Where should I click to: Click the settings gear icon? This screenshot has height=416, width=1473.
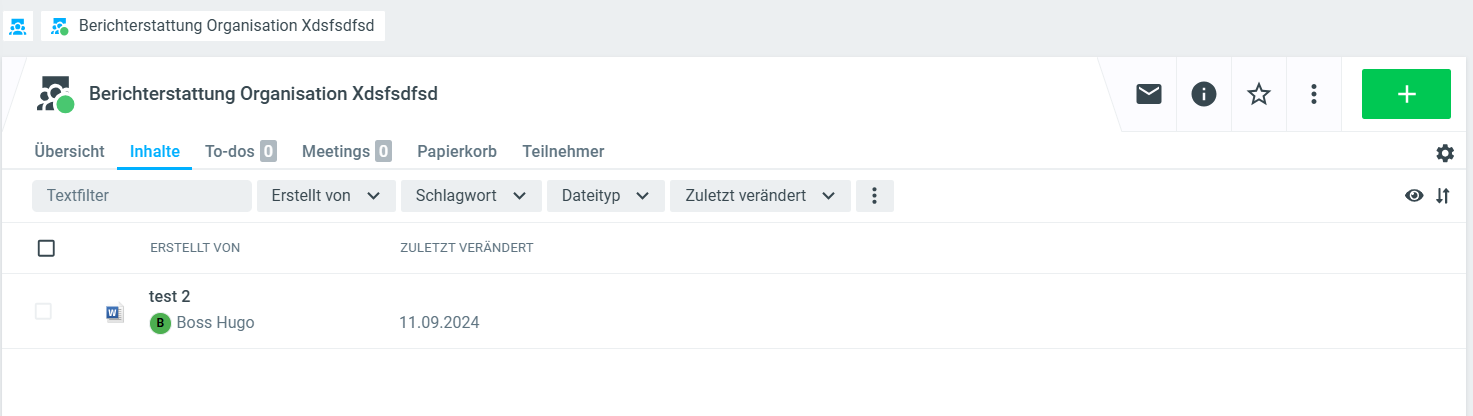pos(1445,153)
